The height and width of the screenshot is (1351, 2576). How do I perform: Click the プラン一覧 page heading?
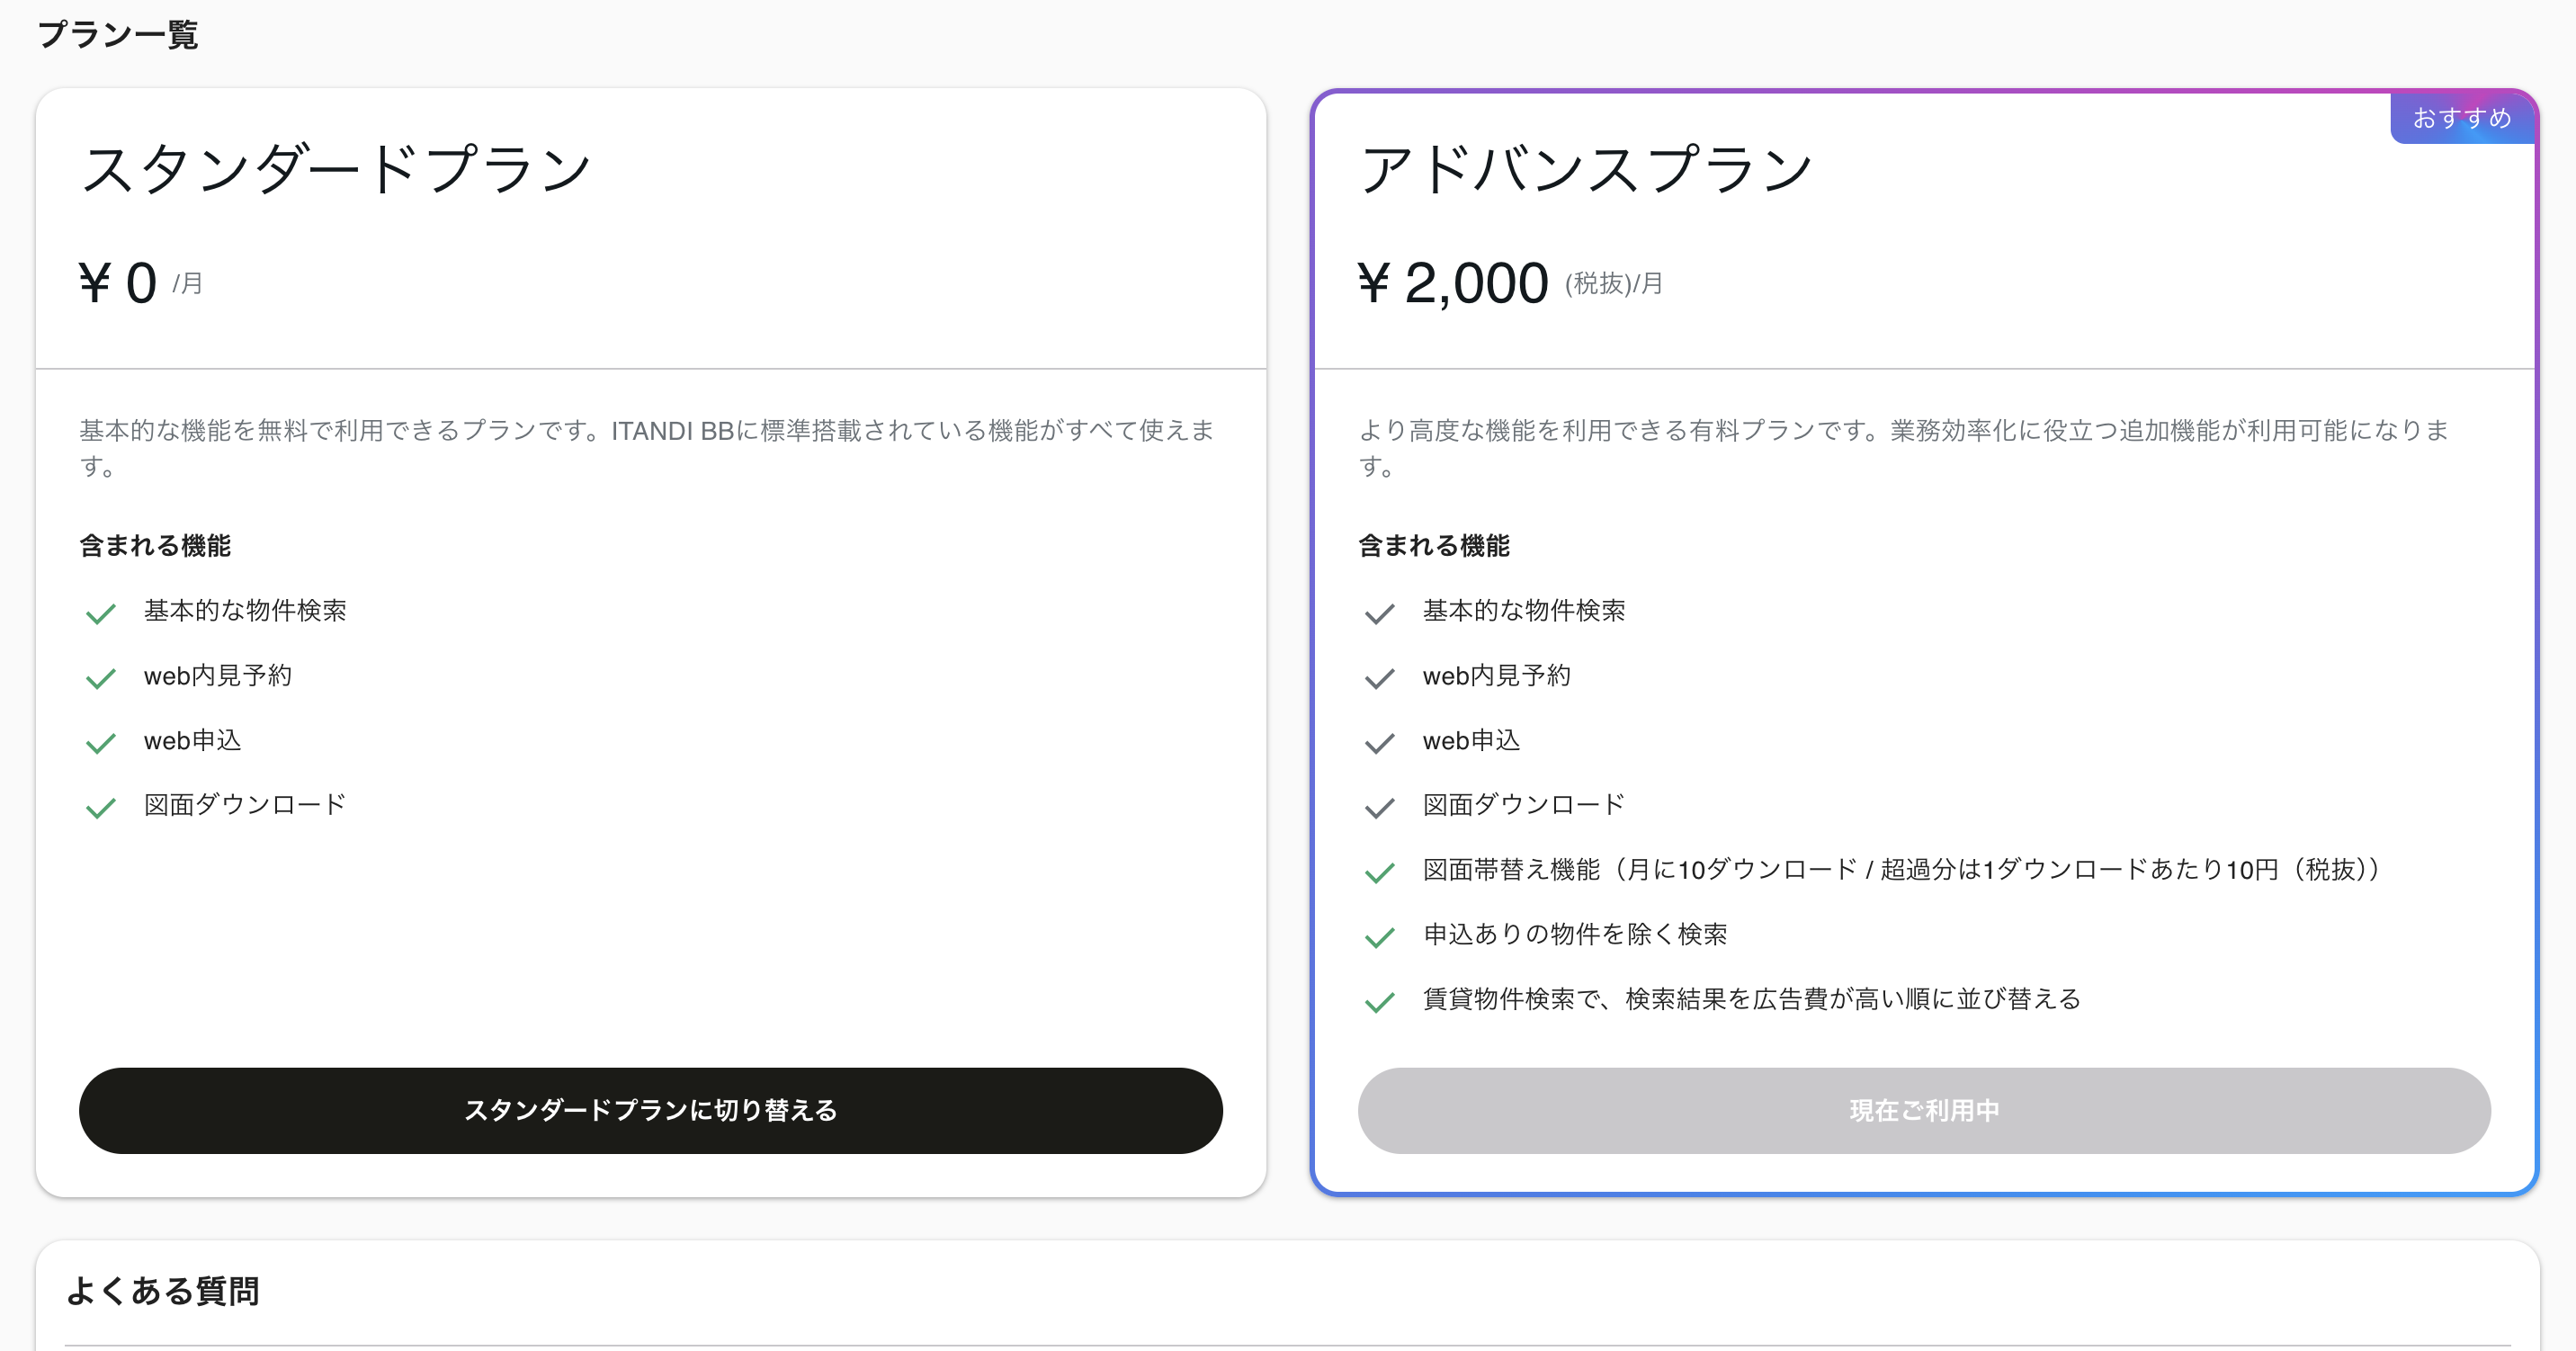coord(118,35)
